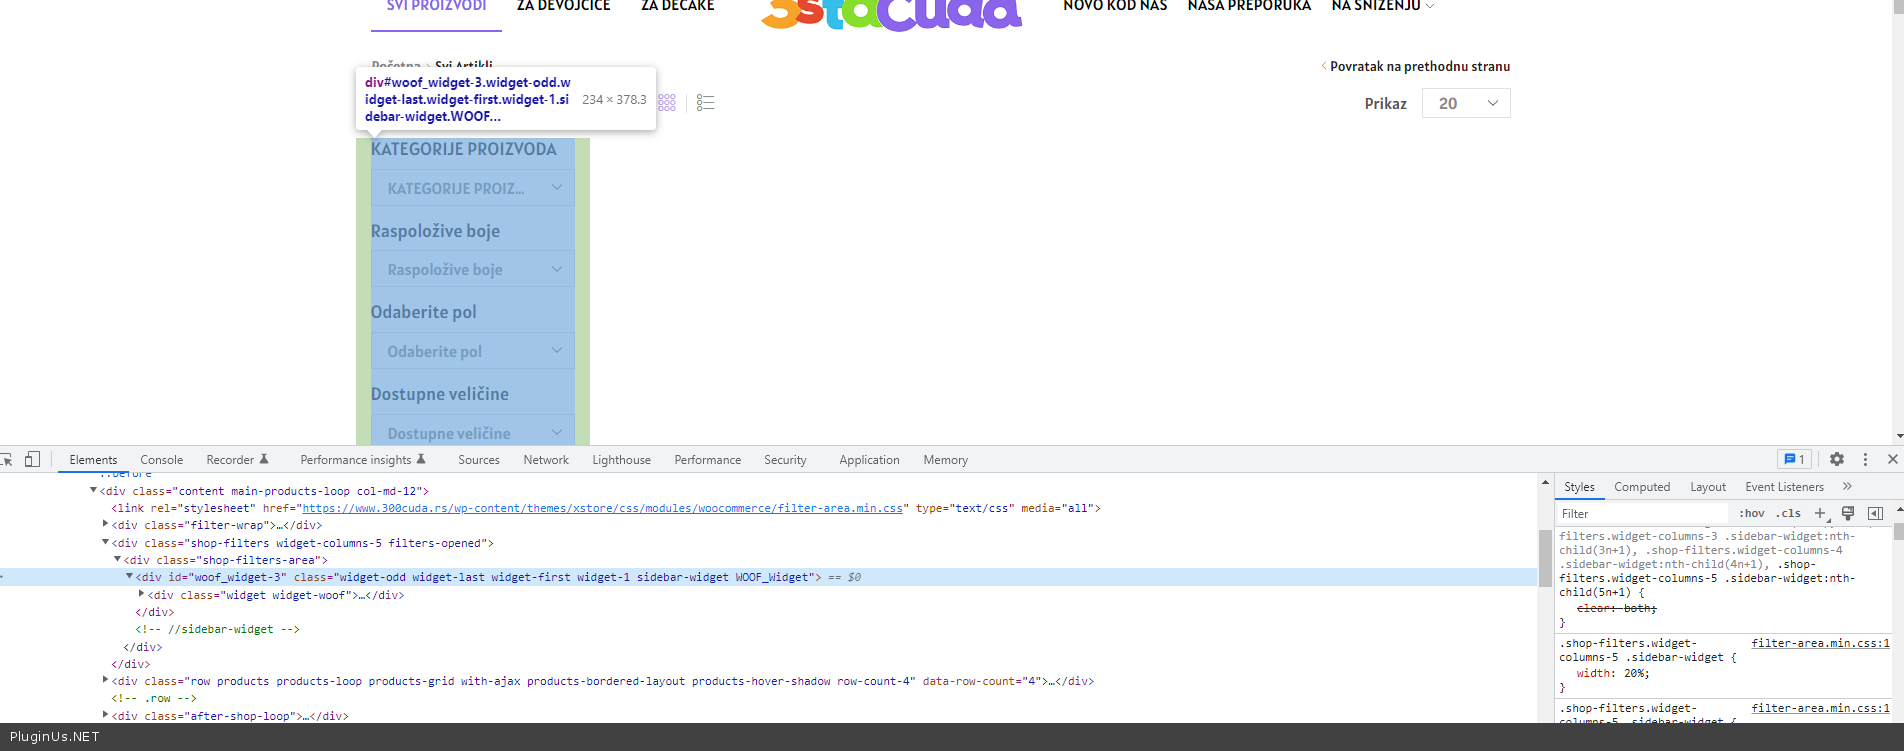The image size is (1904, 751).
Task: Open DevTools three-dot customize menu
Action: point(1865,459)
